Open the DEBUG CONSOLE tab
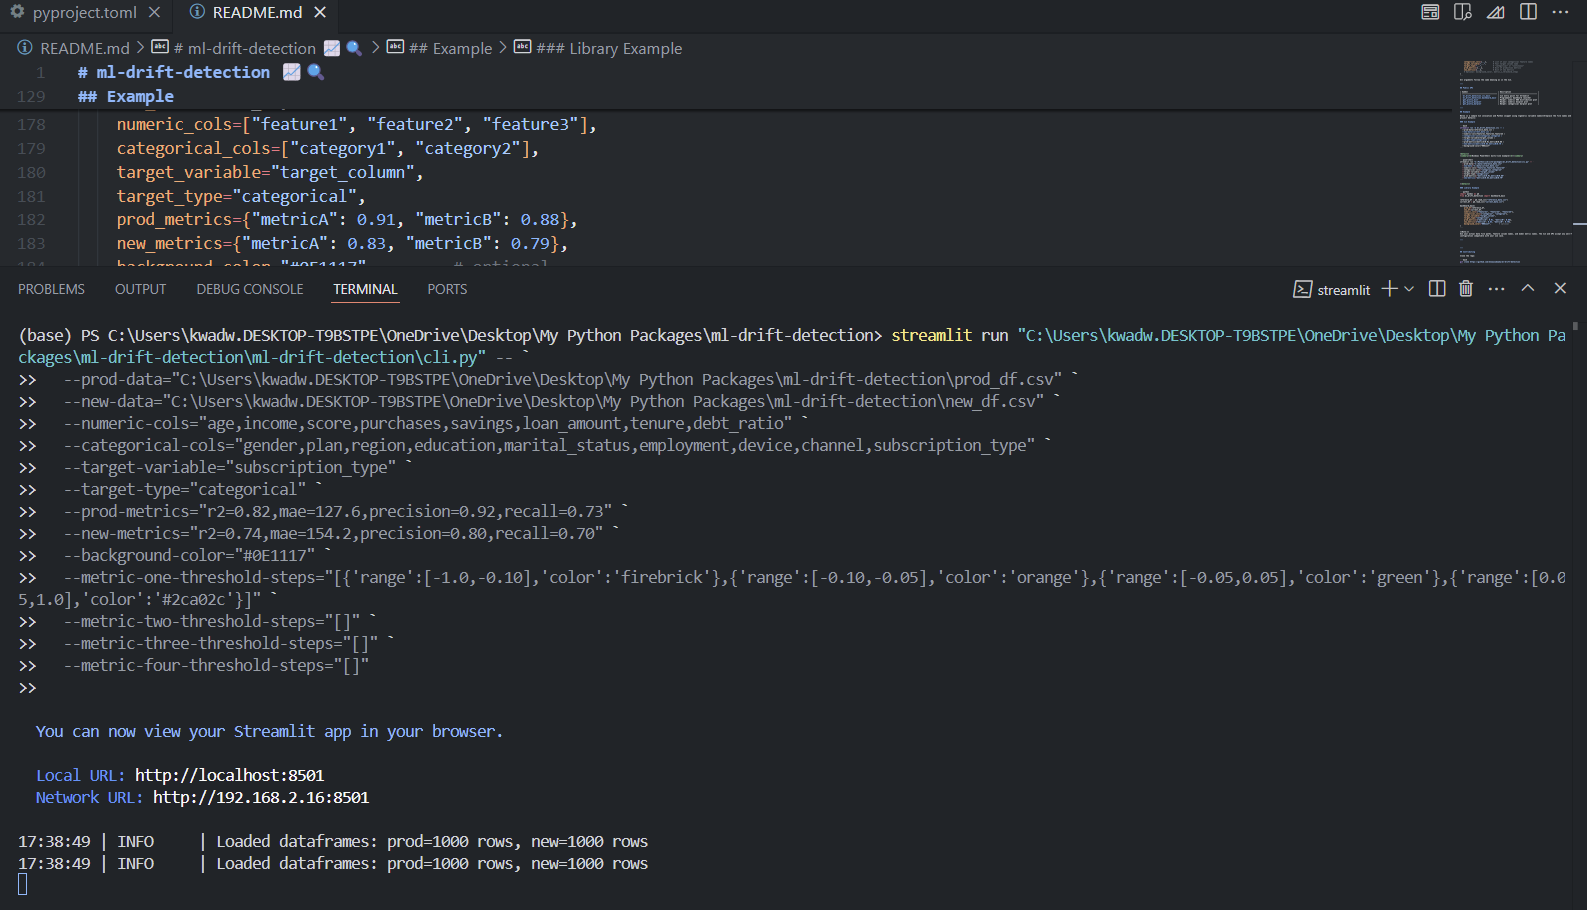1587x910 pixels. tap(249, 289)
